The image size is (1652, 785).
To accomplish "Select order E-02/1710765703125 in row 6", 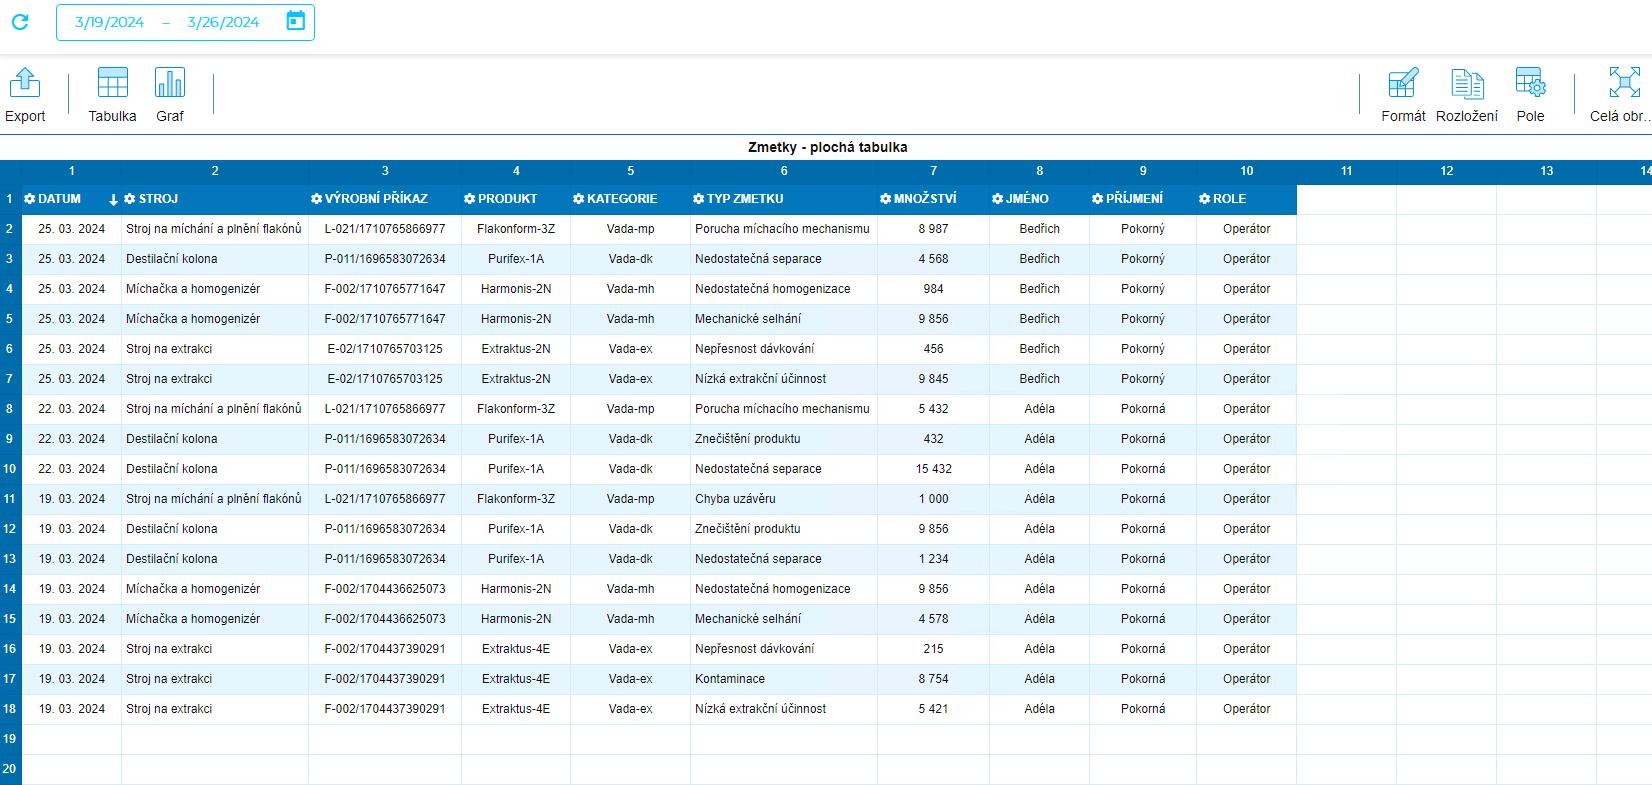I will [x=385, y=349].
